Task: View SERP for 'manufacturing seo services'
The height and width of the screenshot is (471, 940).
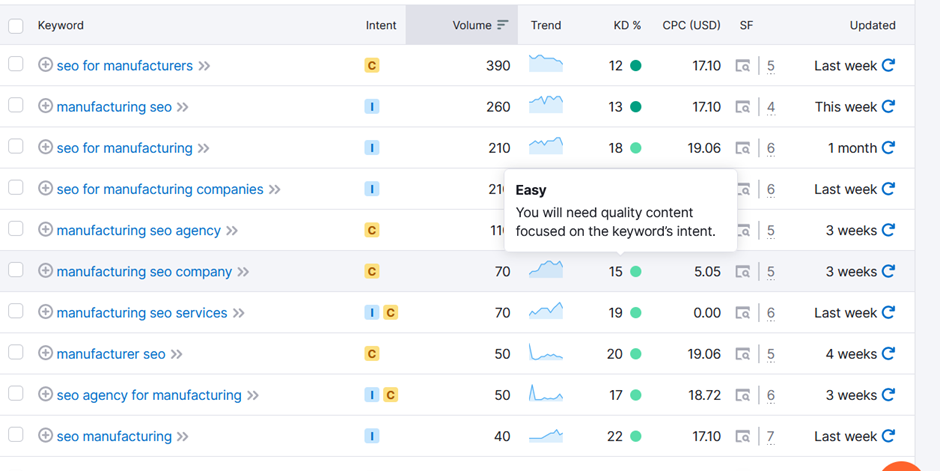Action: pyautogui.click(x=743, y=313)
